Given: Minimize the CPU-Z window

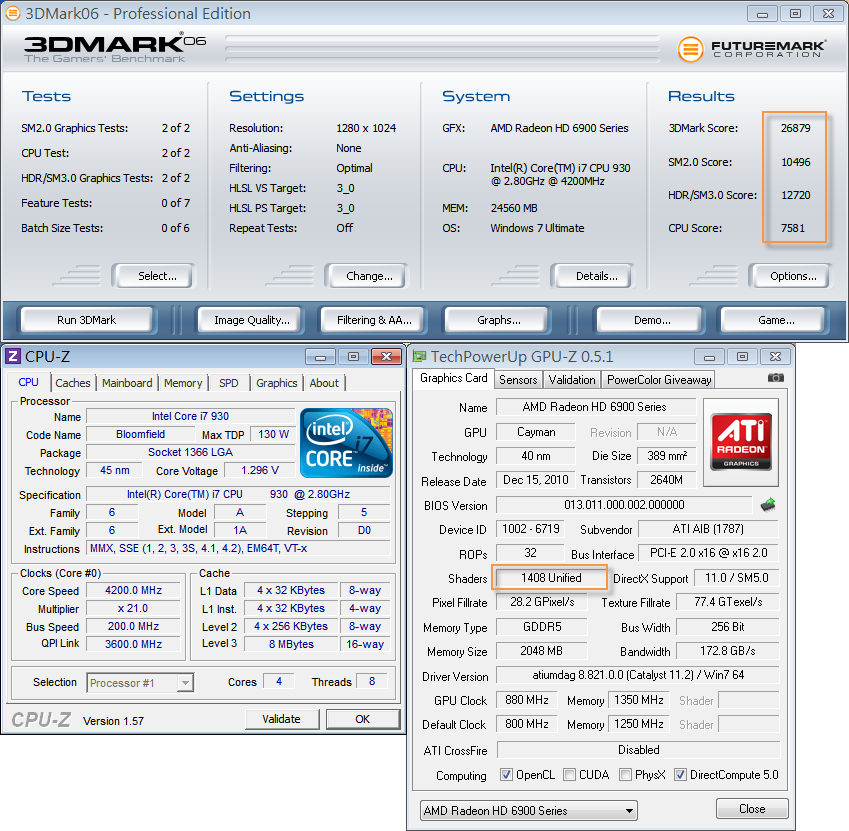Looking at the screenshot, I should coord(321,357).
